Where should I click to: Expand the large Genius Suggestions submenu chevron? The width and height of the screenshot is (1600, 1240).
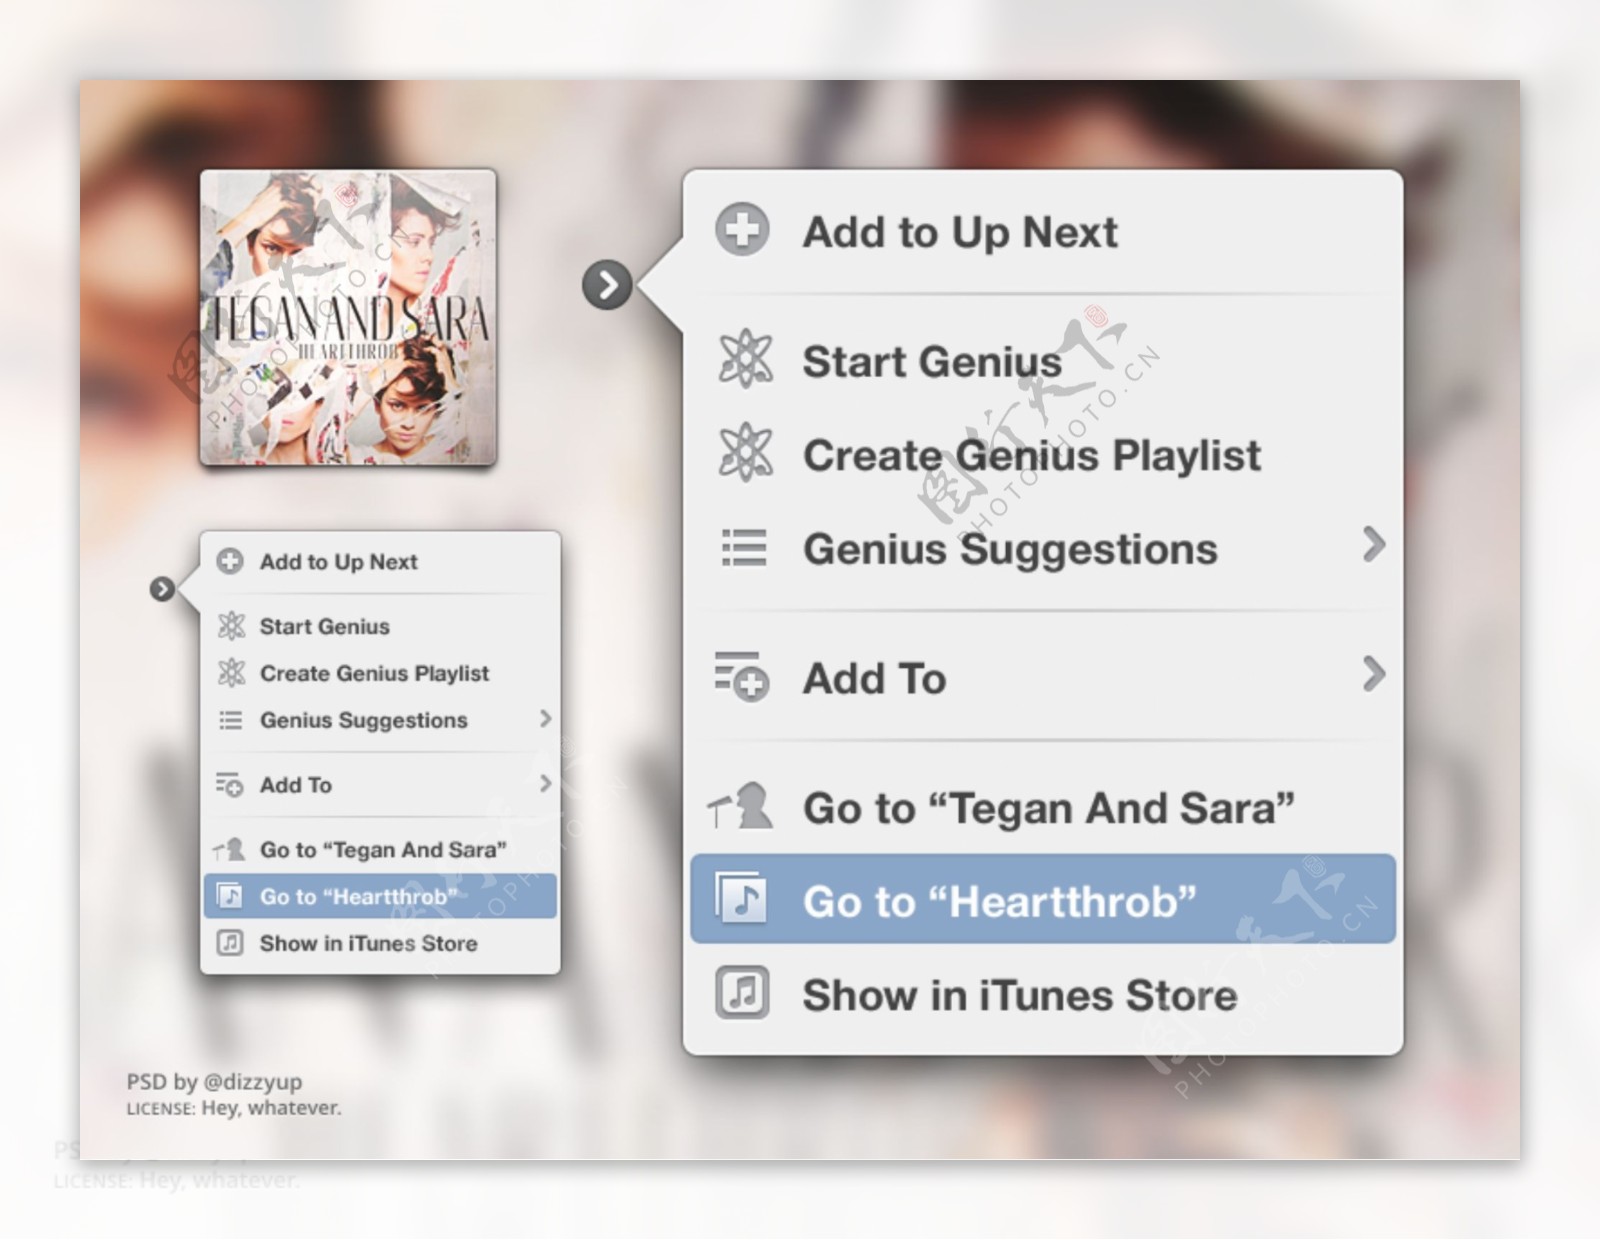point(1374,545)
